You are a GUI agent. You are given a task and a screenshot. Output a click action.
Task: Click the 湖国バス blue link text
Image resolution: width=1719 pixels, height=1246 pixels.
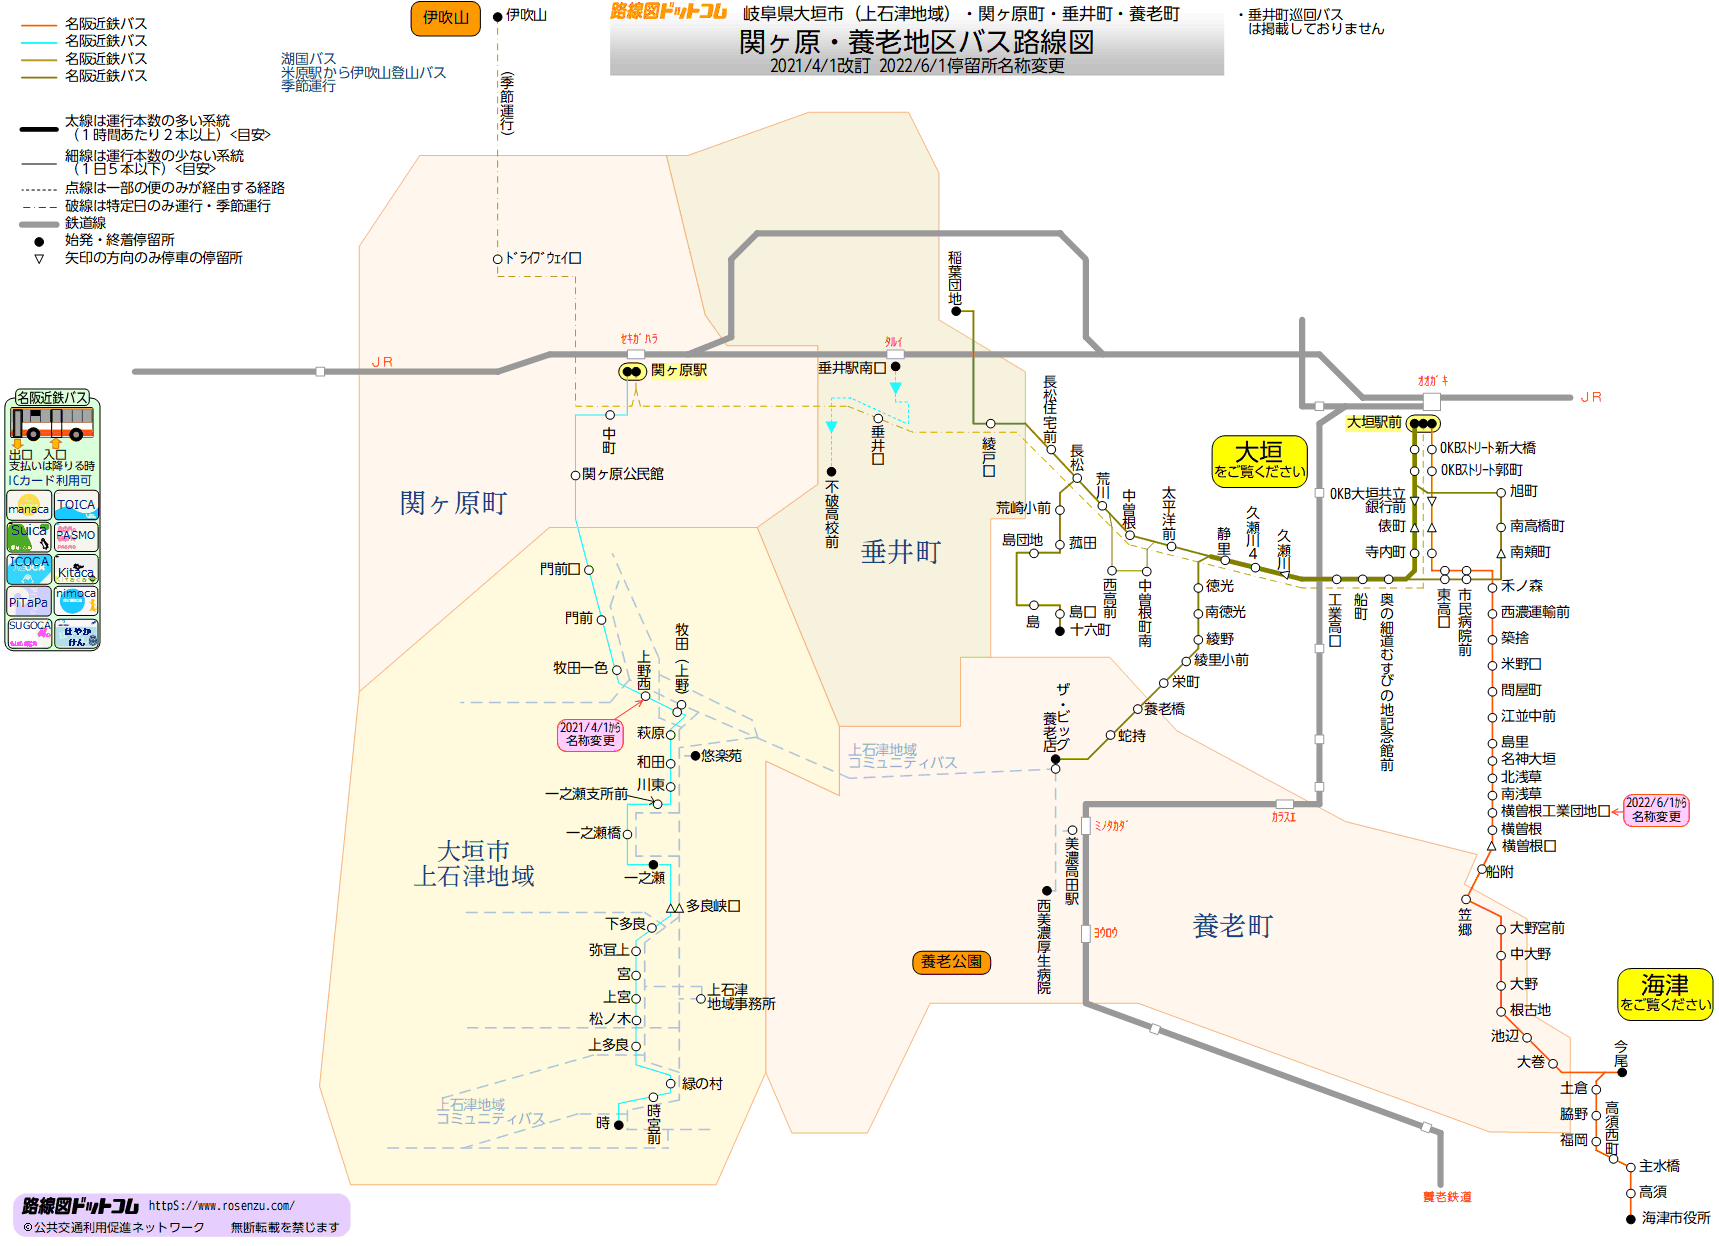(308, 59)
